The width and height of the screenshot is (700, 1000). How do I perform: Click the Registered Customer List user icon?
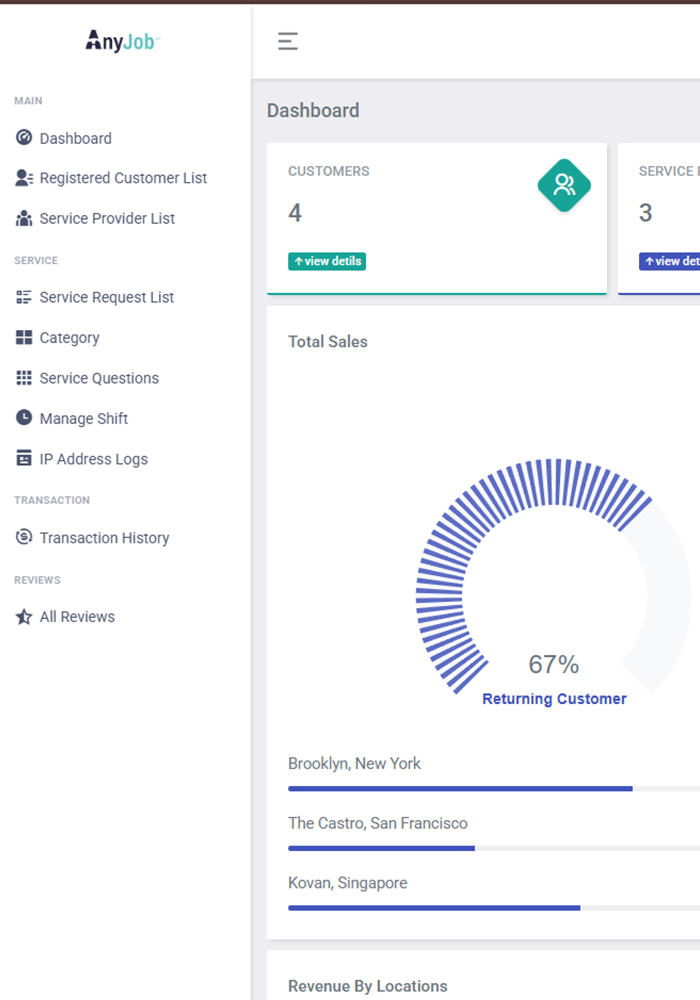tap(24, 178)
